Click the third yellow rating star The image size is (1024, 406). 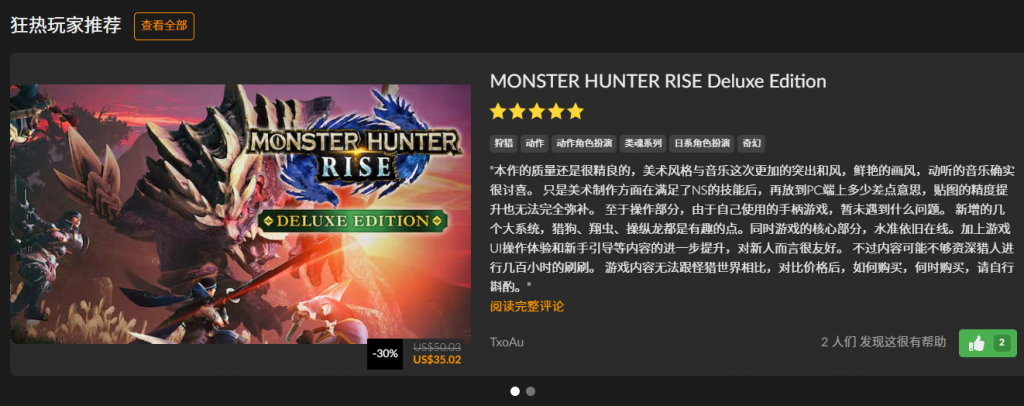(537, 112)
